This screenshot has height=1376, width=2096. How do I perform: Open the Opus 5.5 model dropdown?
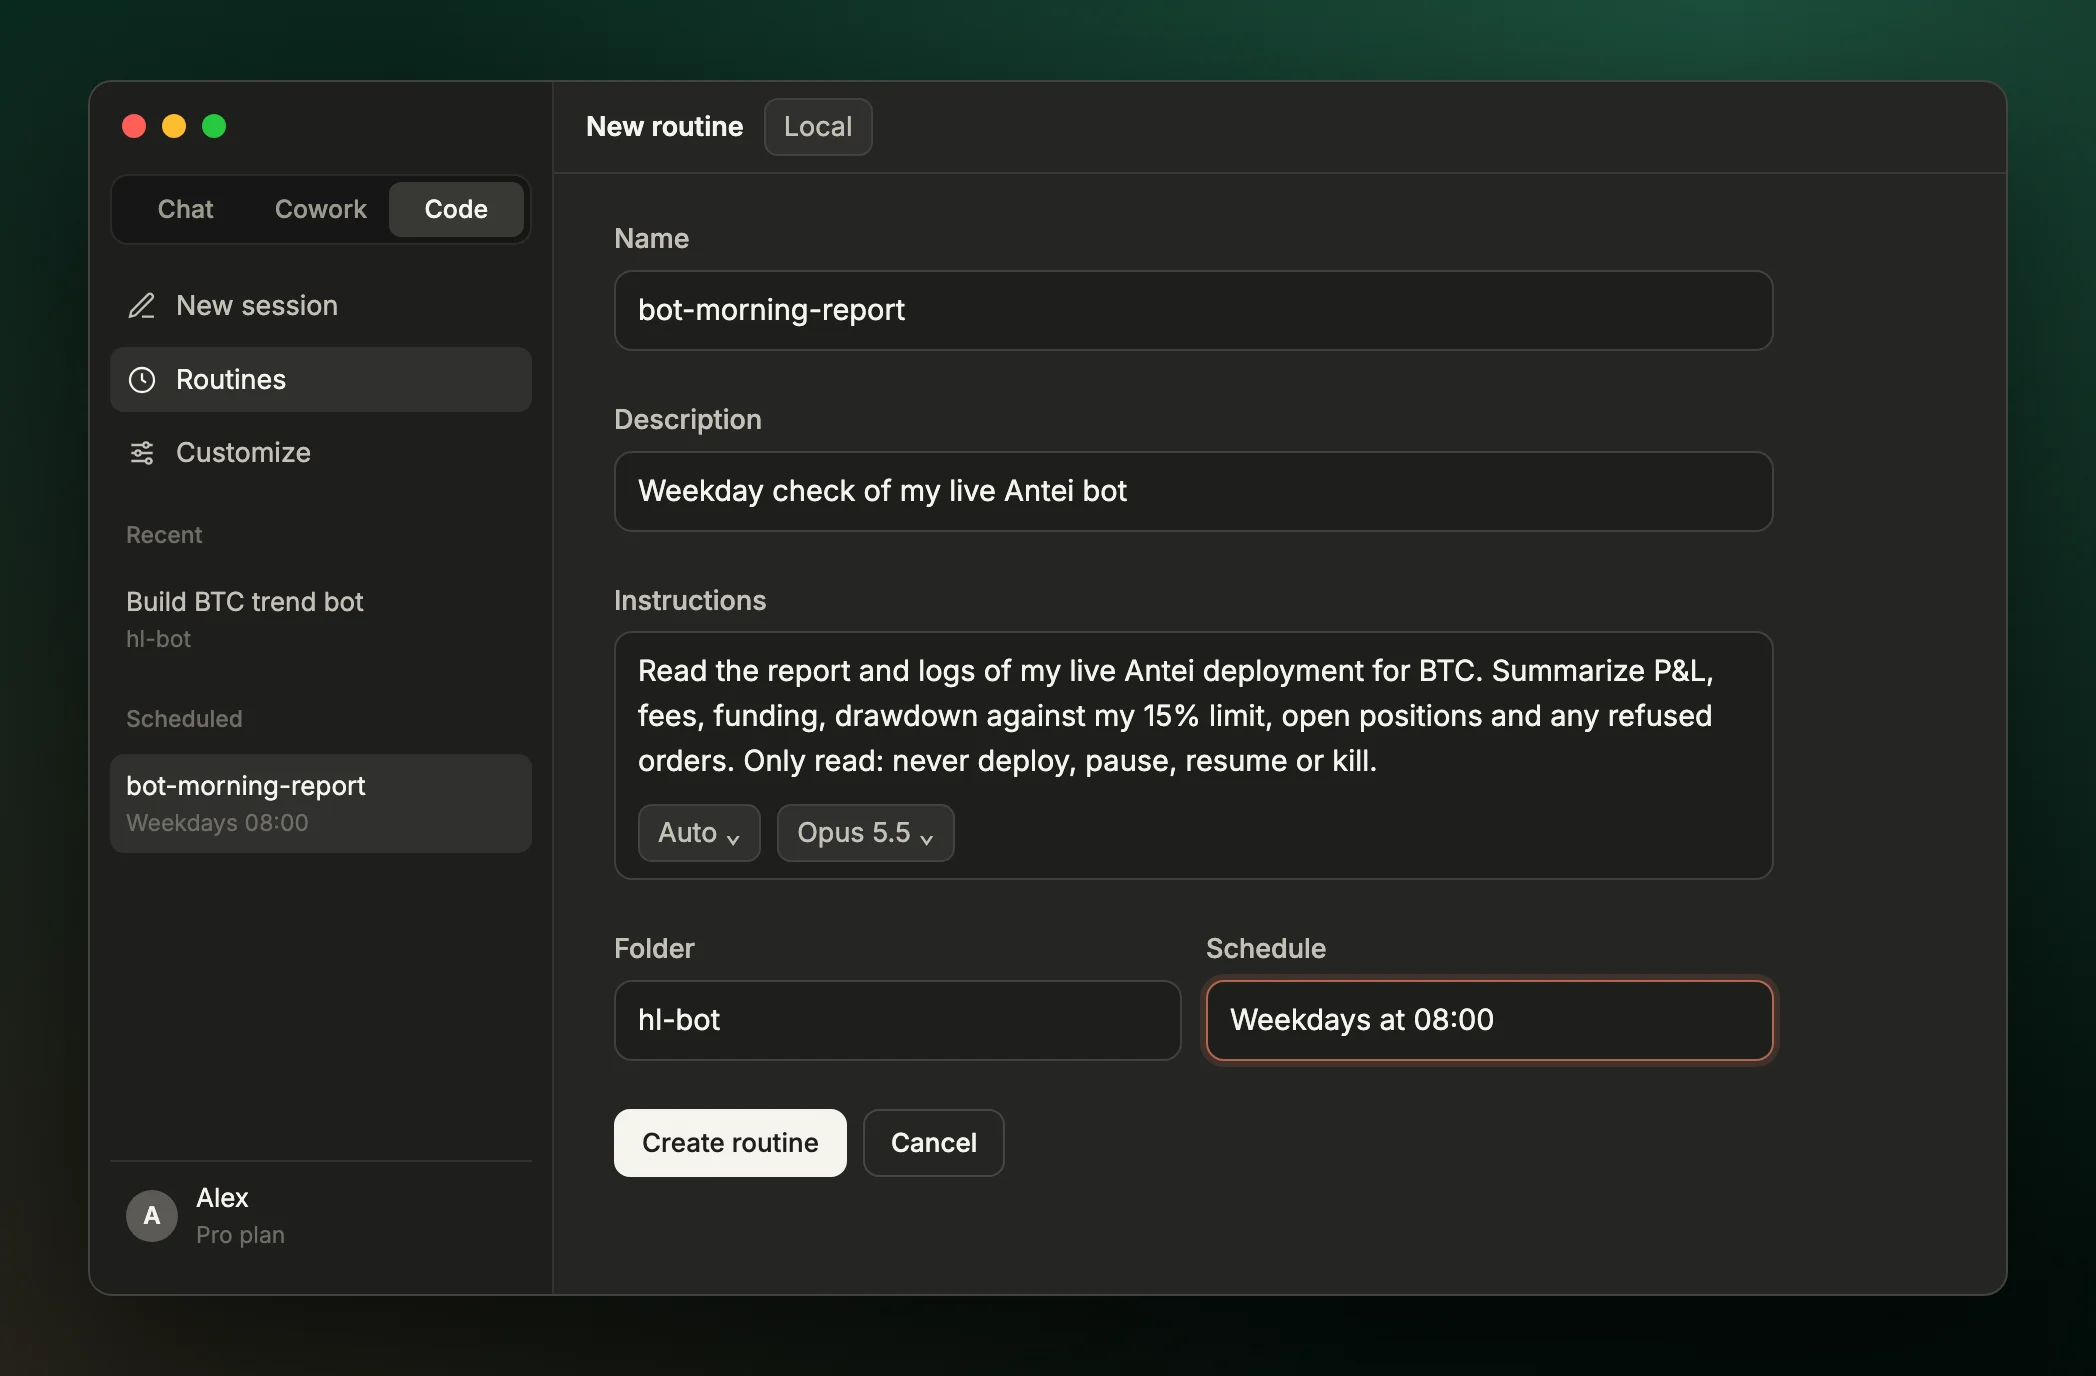(x=865, y=833)
